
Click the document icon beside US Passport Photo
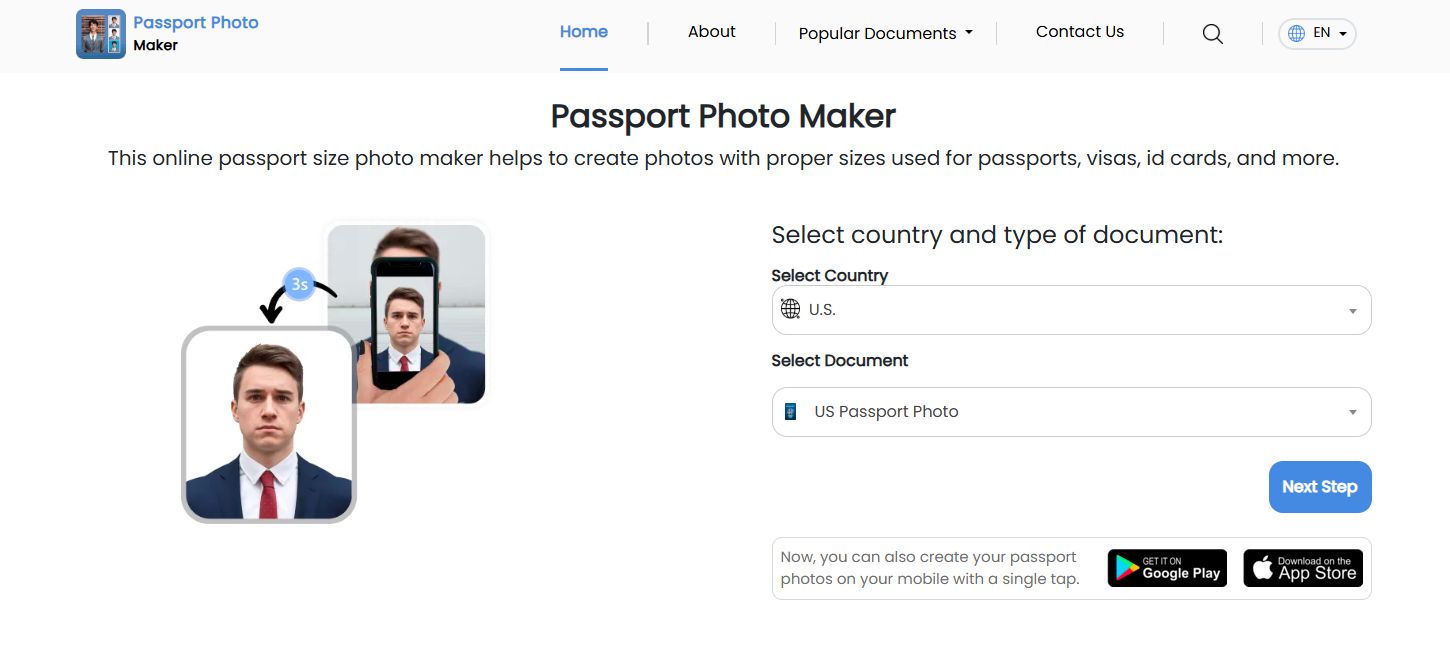[791, 411]
